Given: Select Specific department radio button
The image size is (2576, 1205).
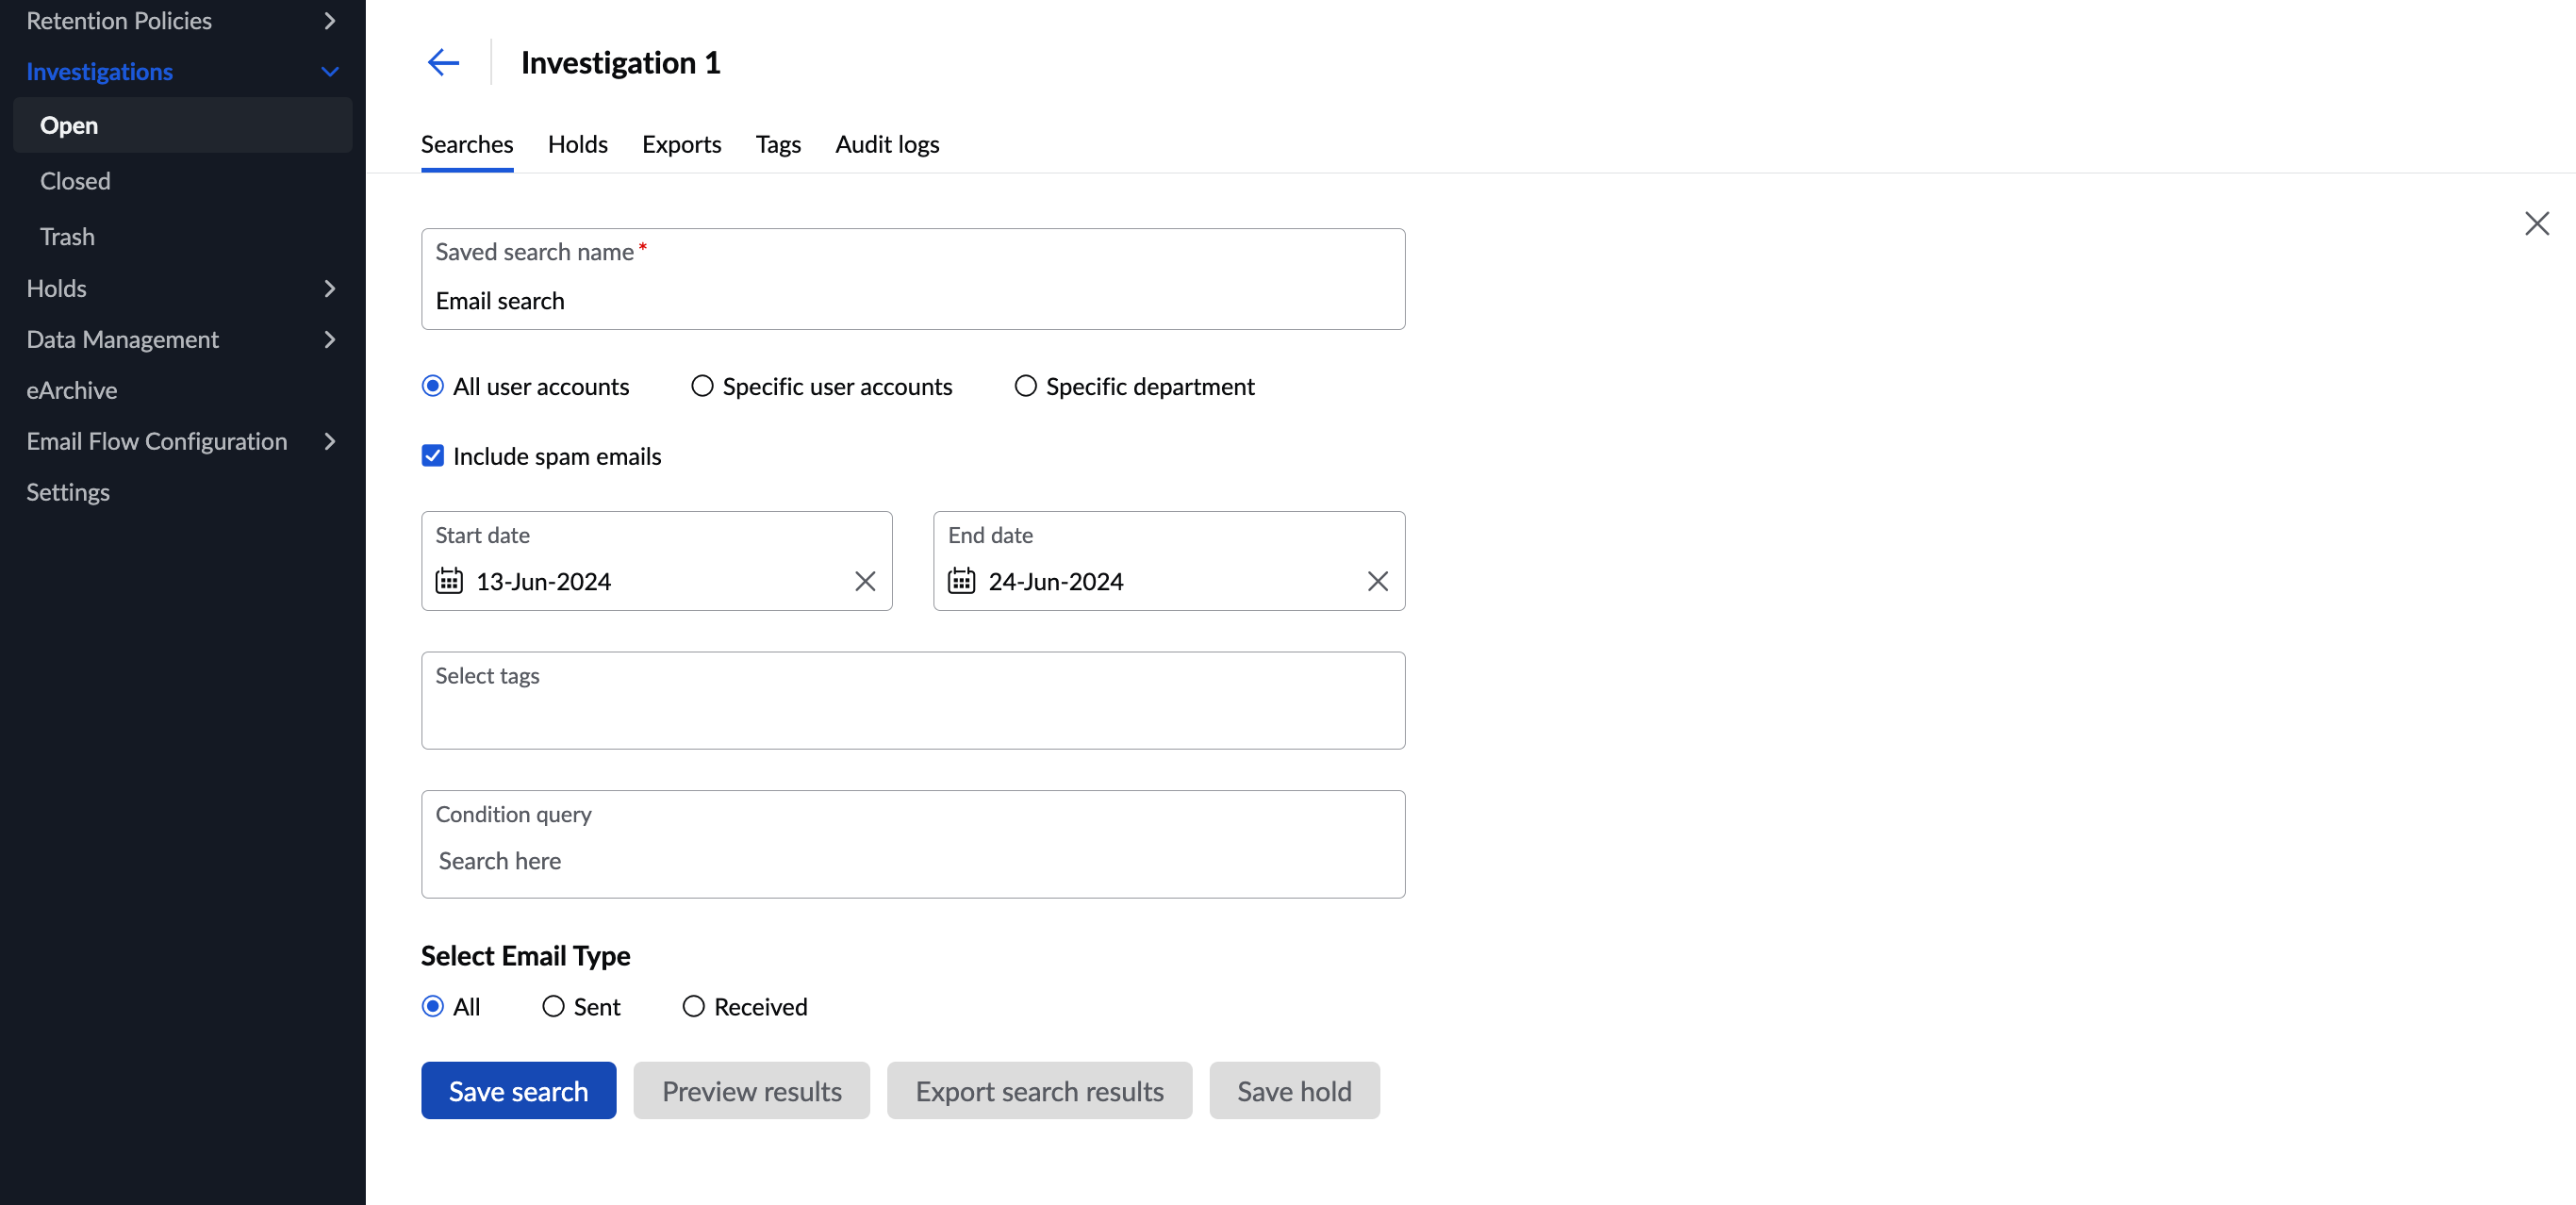Looking at the screenshot, I should click(x=1025, y=386).
